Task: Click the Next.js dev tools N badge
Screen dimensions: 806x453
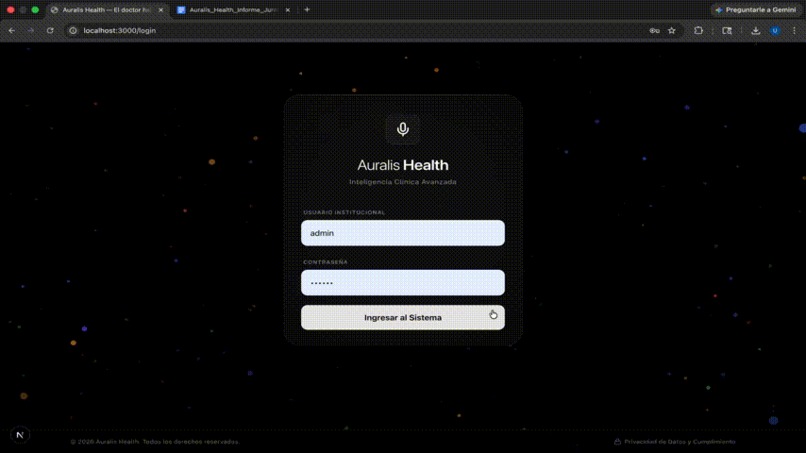Action: (20, 435)
